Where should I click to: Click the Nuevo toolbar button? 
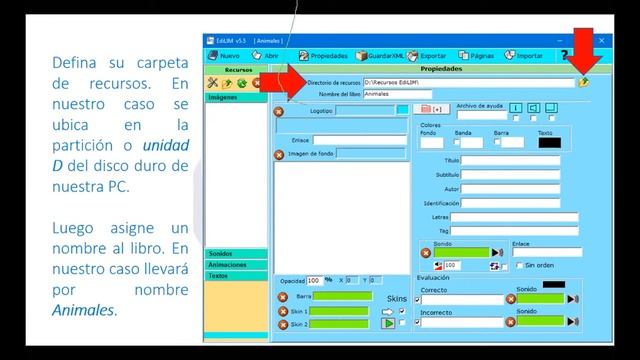pyautogui.click(x=224, y=56)
